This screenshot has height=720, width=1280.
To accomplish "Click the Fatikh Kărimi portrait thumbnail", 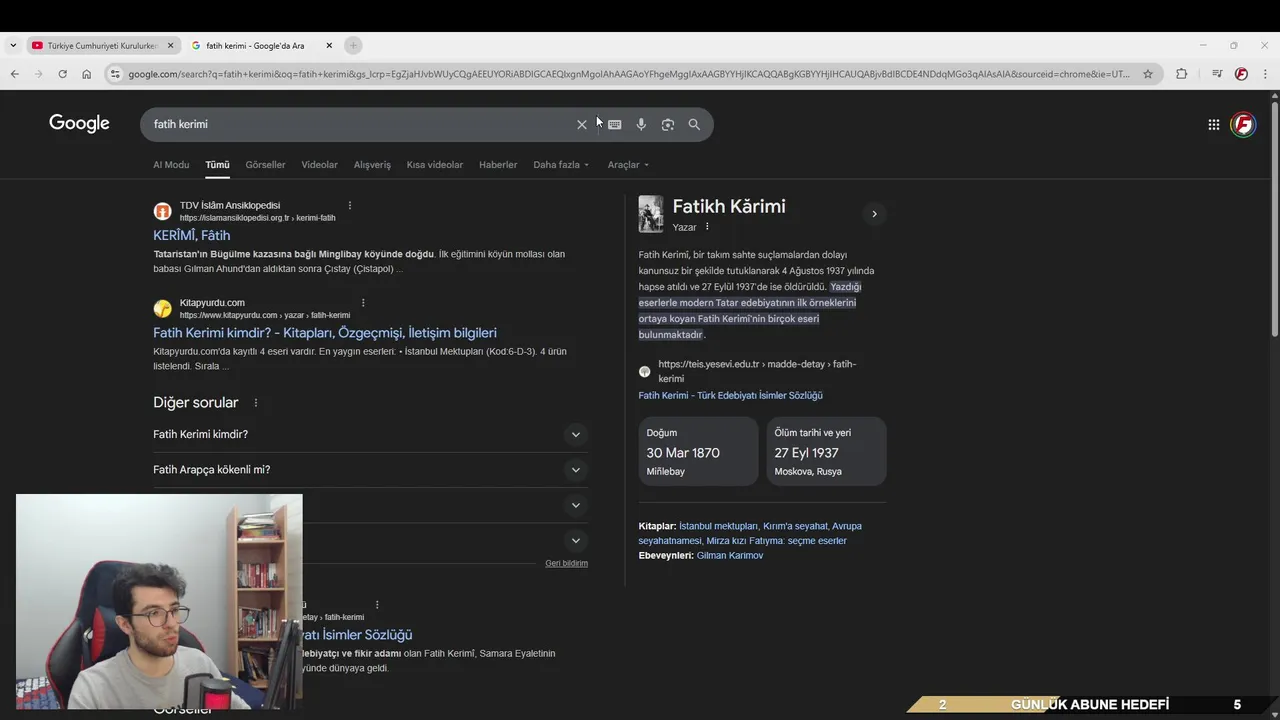I will pos(651,214).
